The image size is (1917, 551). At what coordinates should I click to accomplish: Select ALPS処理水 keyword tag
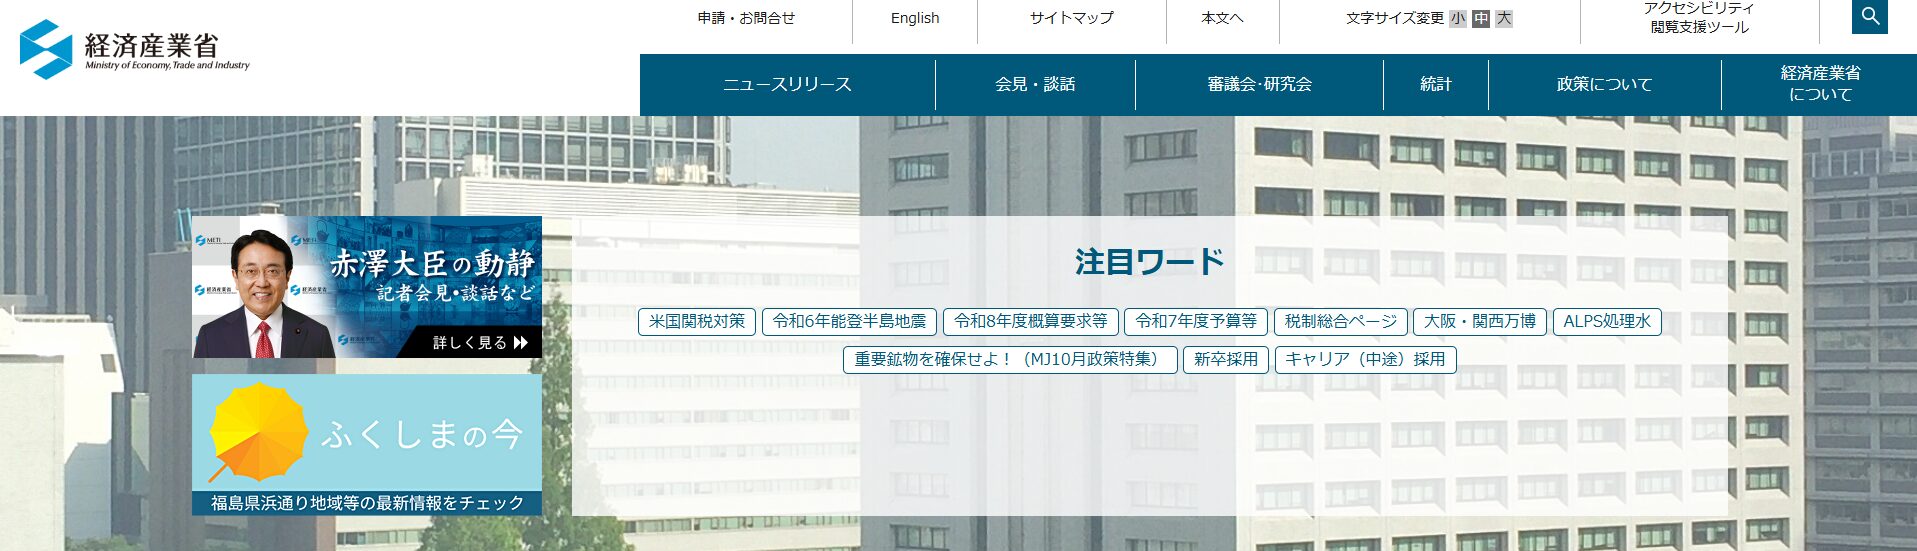tap(1607, 321)
